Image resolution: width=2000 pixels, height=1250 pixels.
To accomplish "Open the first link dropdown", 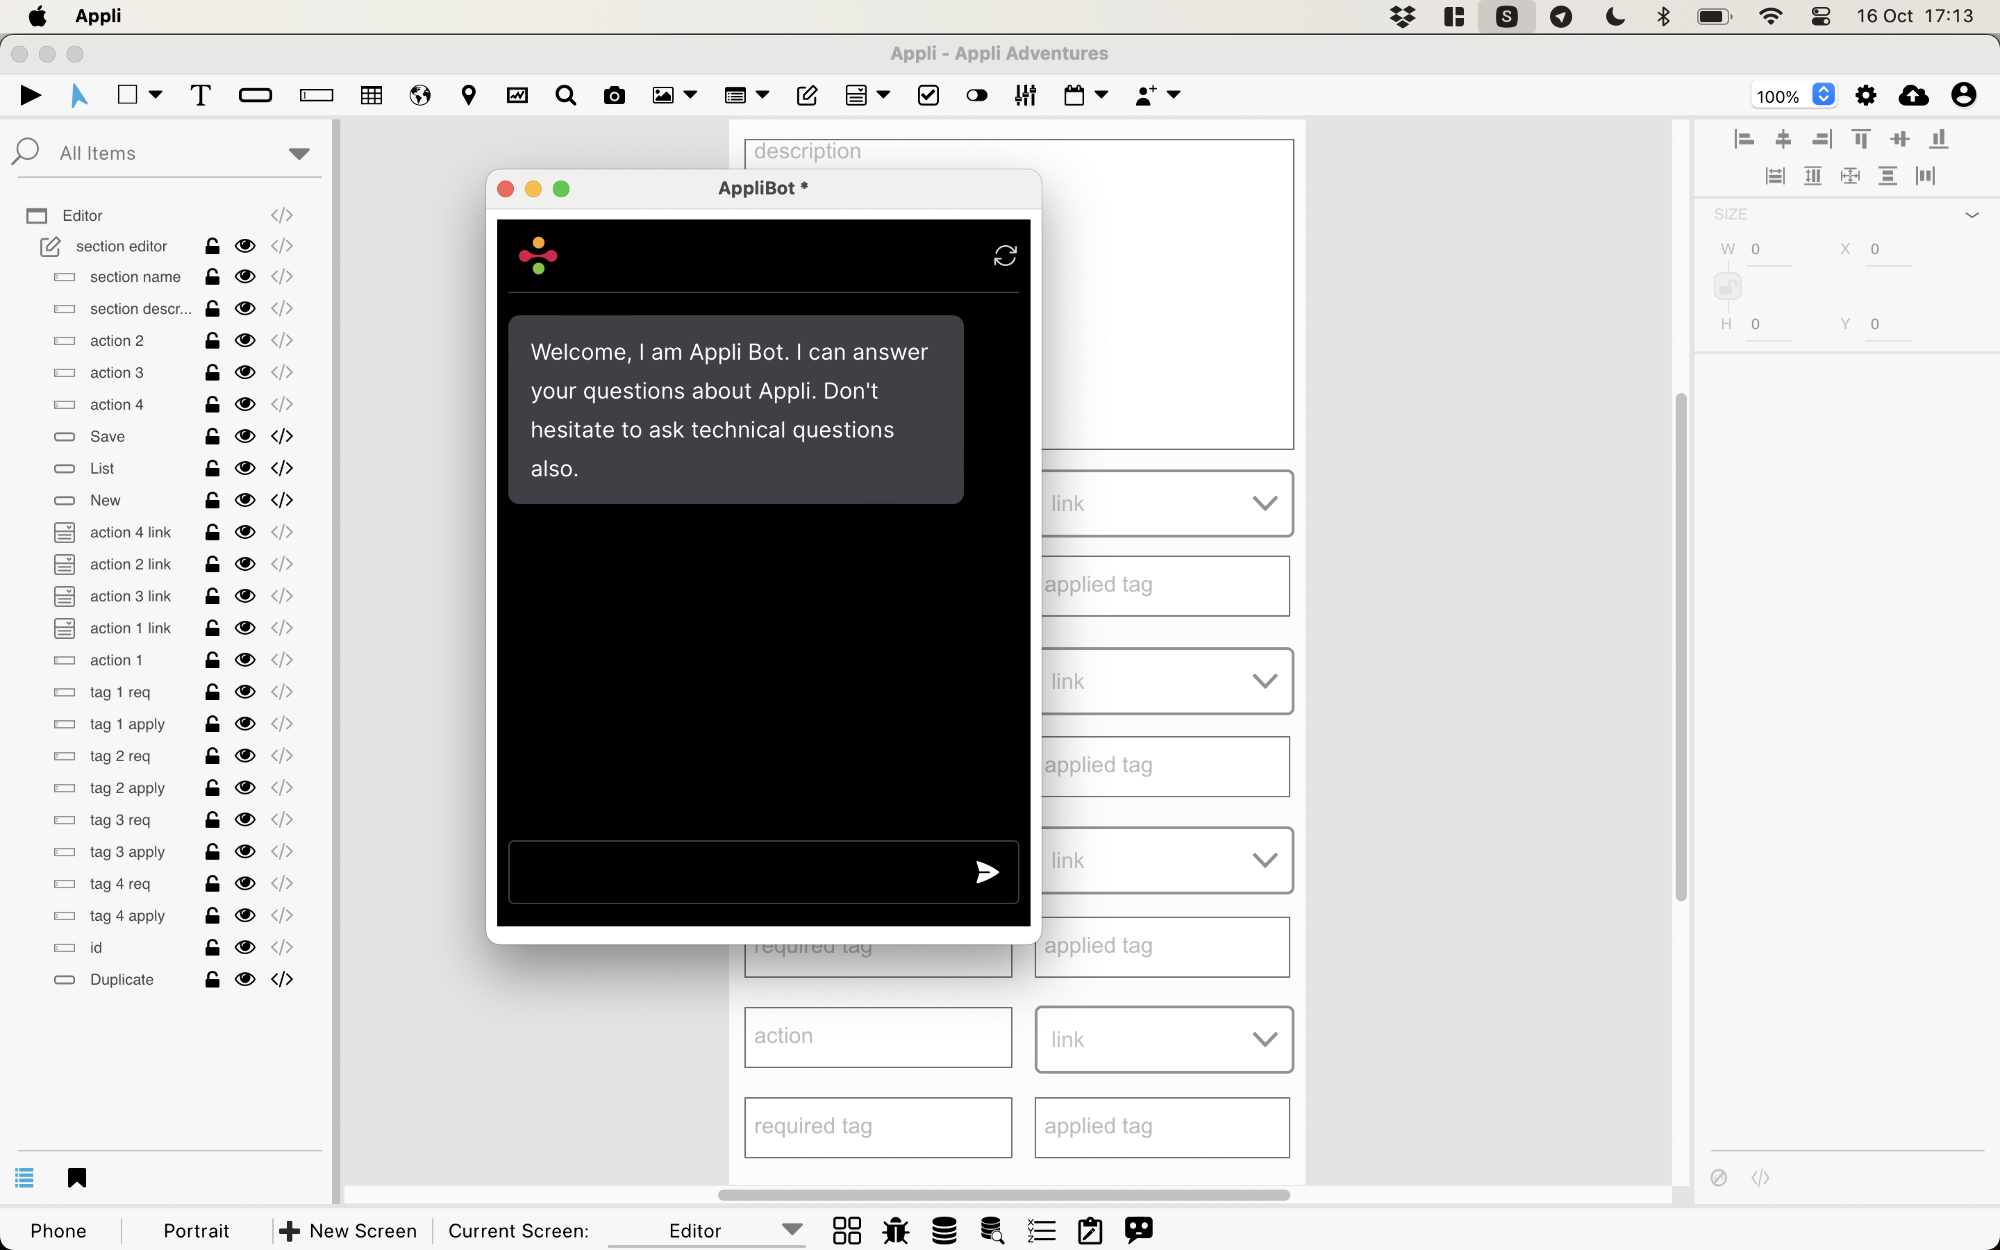I will (x=1166, y=503).
